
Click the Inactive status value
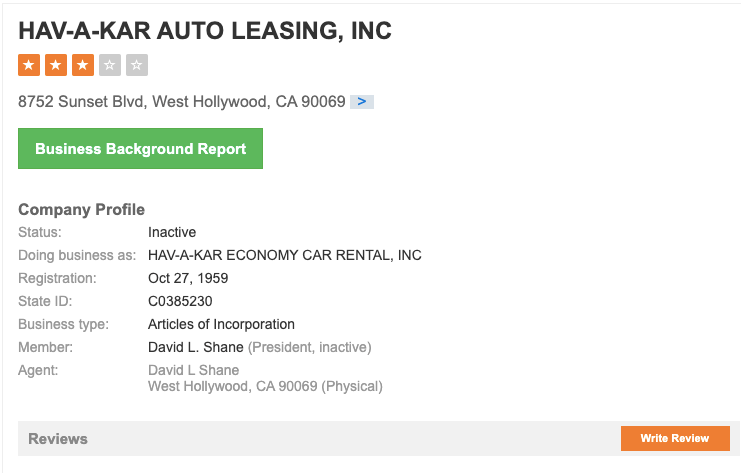click(172, 232)
